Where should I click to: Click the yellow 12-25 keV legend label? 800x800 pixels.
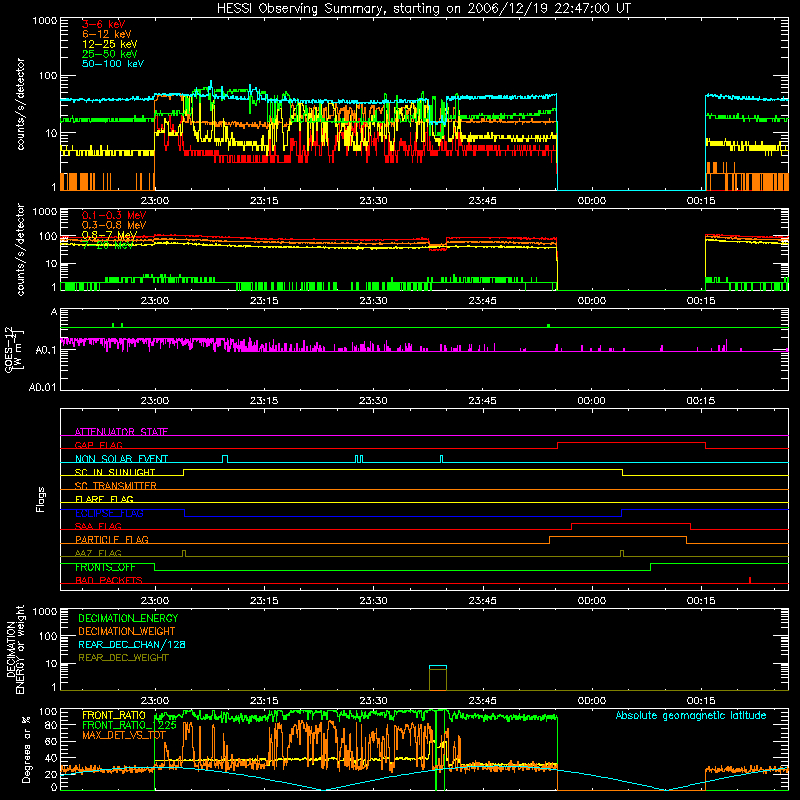110,44
